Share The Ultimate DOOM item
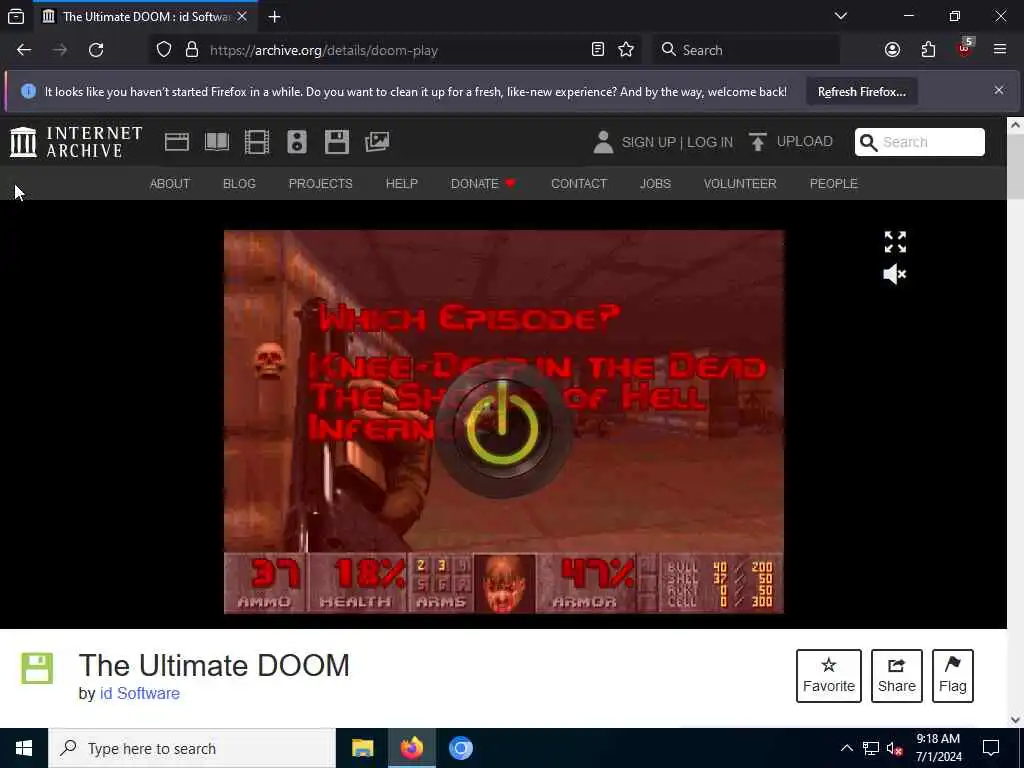 pyautogui.click(x=897, y=676)
